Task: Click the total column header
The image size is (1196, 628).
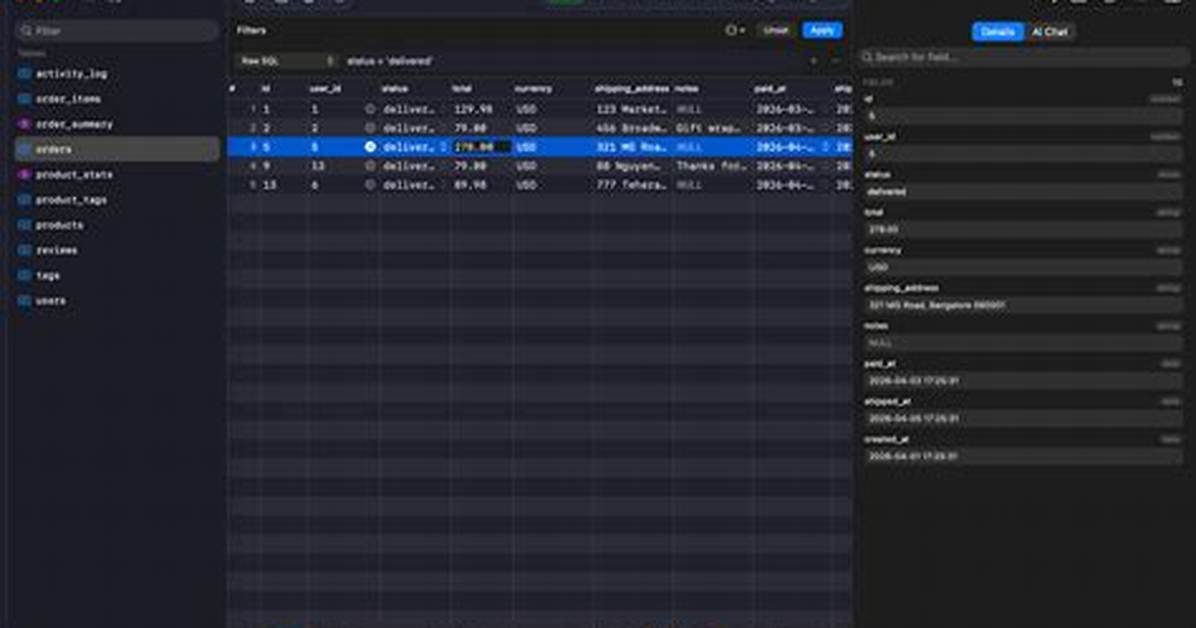Action: click(x=461, y=89)
